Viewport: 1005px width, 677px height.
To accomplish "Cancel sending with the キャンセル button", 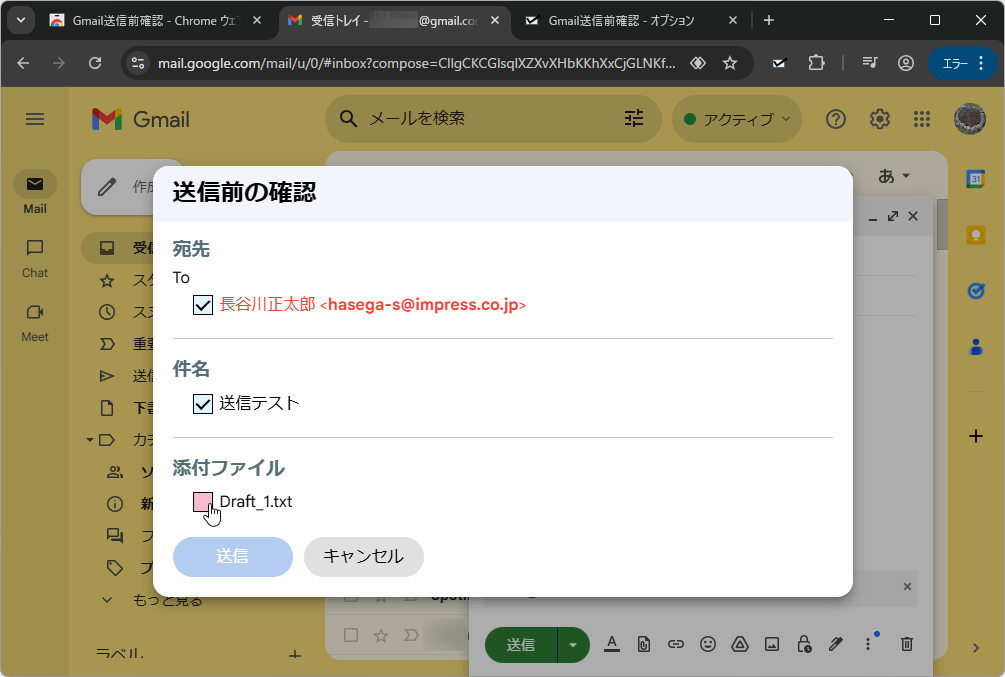I will tap(363, 557).
